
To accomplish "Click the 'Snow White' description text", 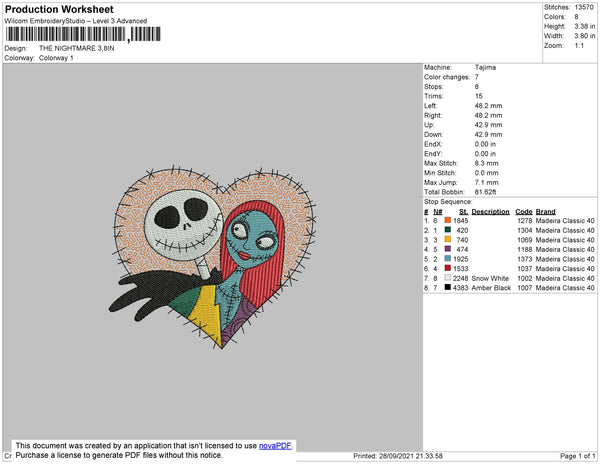I will (x=490, y=278).
